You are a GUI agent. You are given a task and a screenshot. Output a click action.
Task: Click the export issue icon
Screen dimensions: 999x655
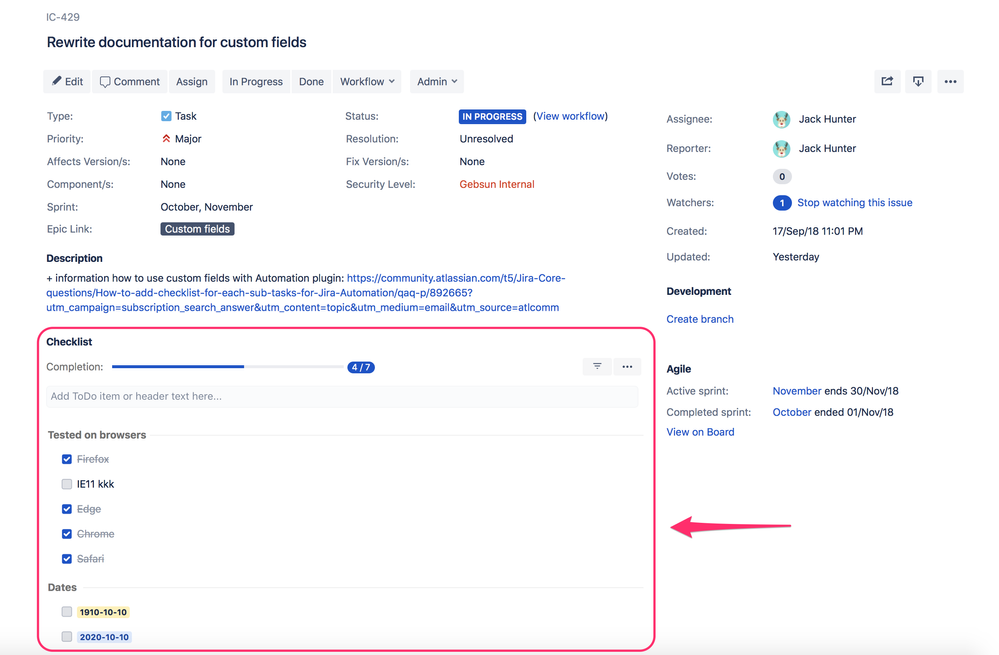pos(918,82)
